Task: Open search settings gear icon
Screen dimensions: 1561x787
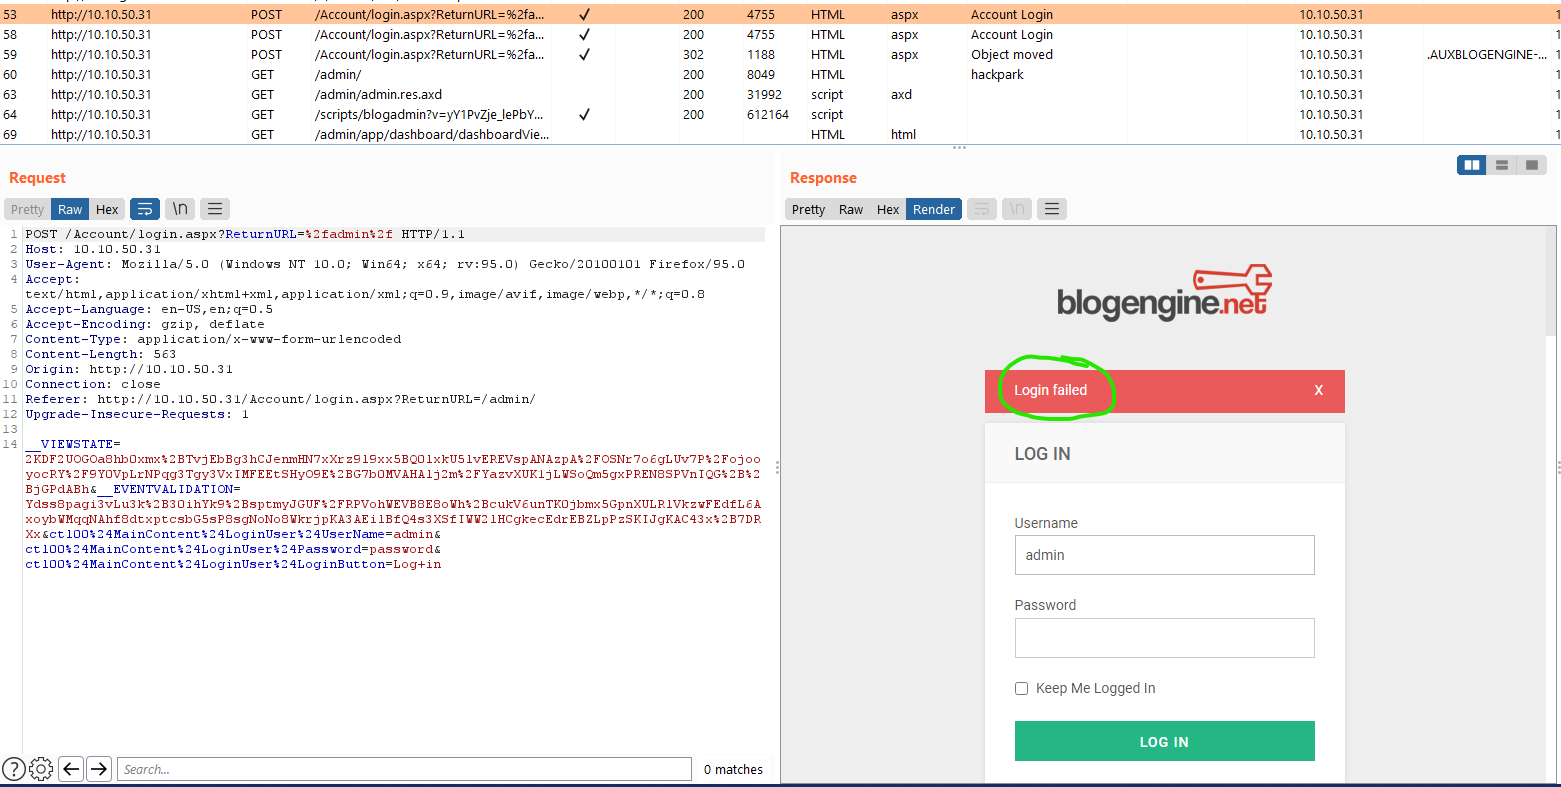Action: tap(41, 769)
